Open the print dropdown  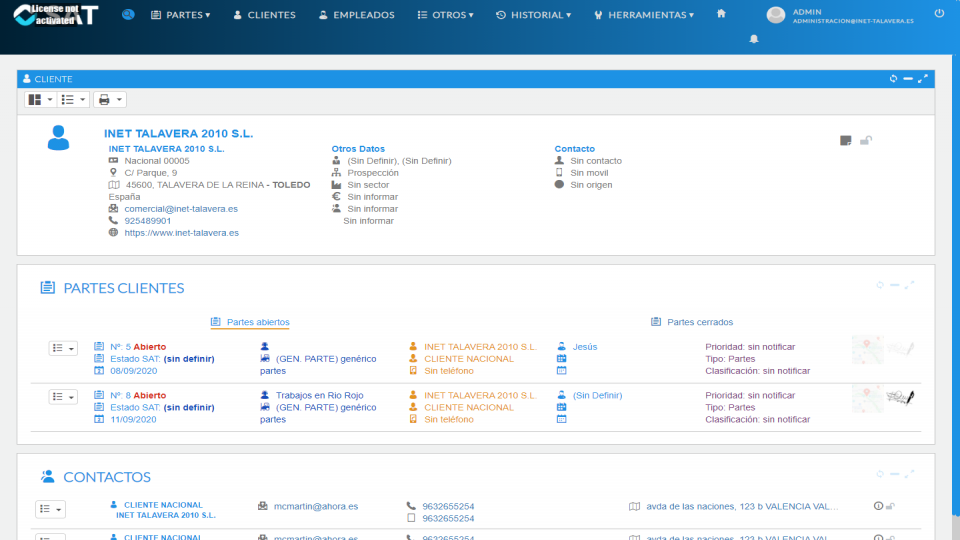110,99
